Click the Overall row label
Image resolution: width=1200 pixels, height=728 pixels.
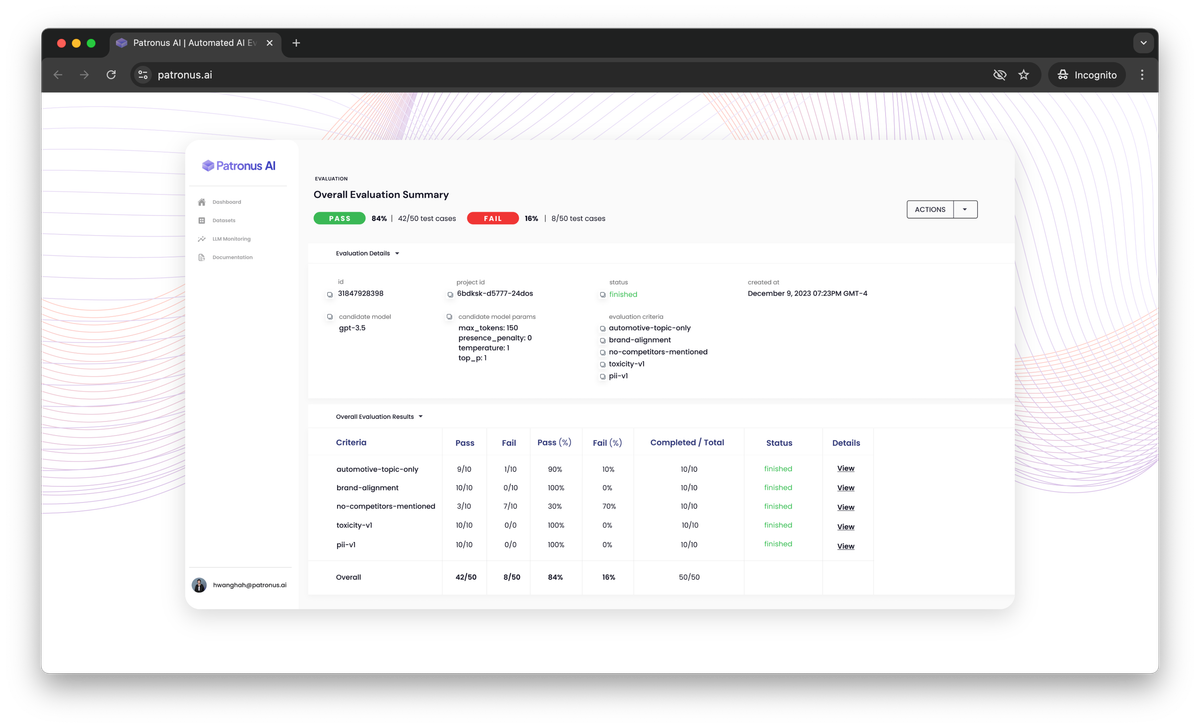(x=349, y=578)
